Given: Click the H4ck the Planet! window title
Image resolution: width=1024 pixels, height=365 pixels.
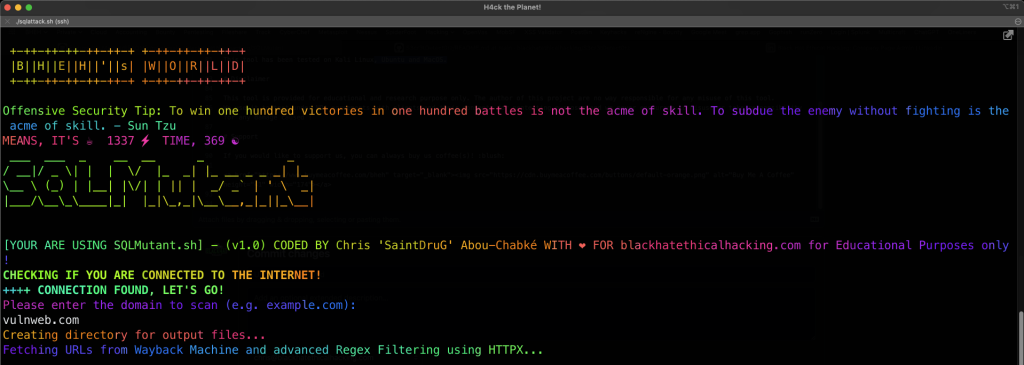Looking at the screenshot, I should [x=511, y=7].
